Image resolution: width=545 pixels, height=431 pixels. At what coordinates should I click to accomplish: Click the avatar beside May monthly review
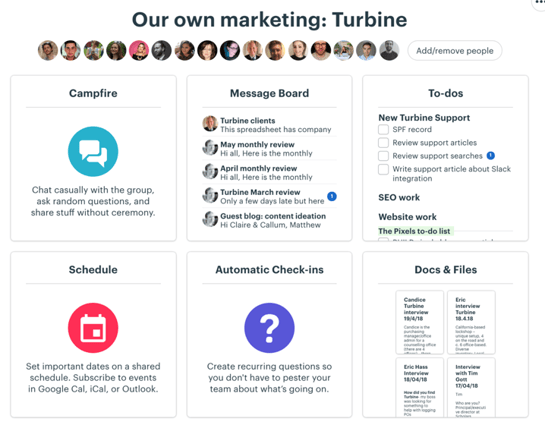pos(210,147)
